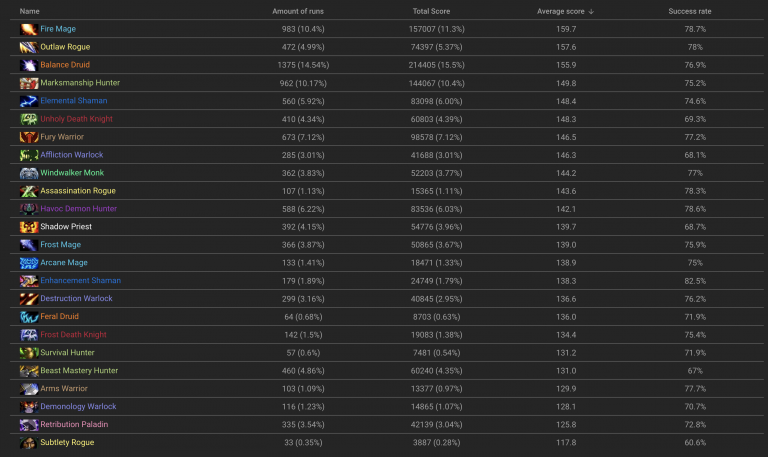Select the Beast Mastery Hunter row name

79,371
